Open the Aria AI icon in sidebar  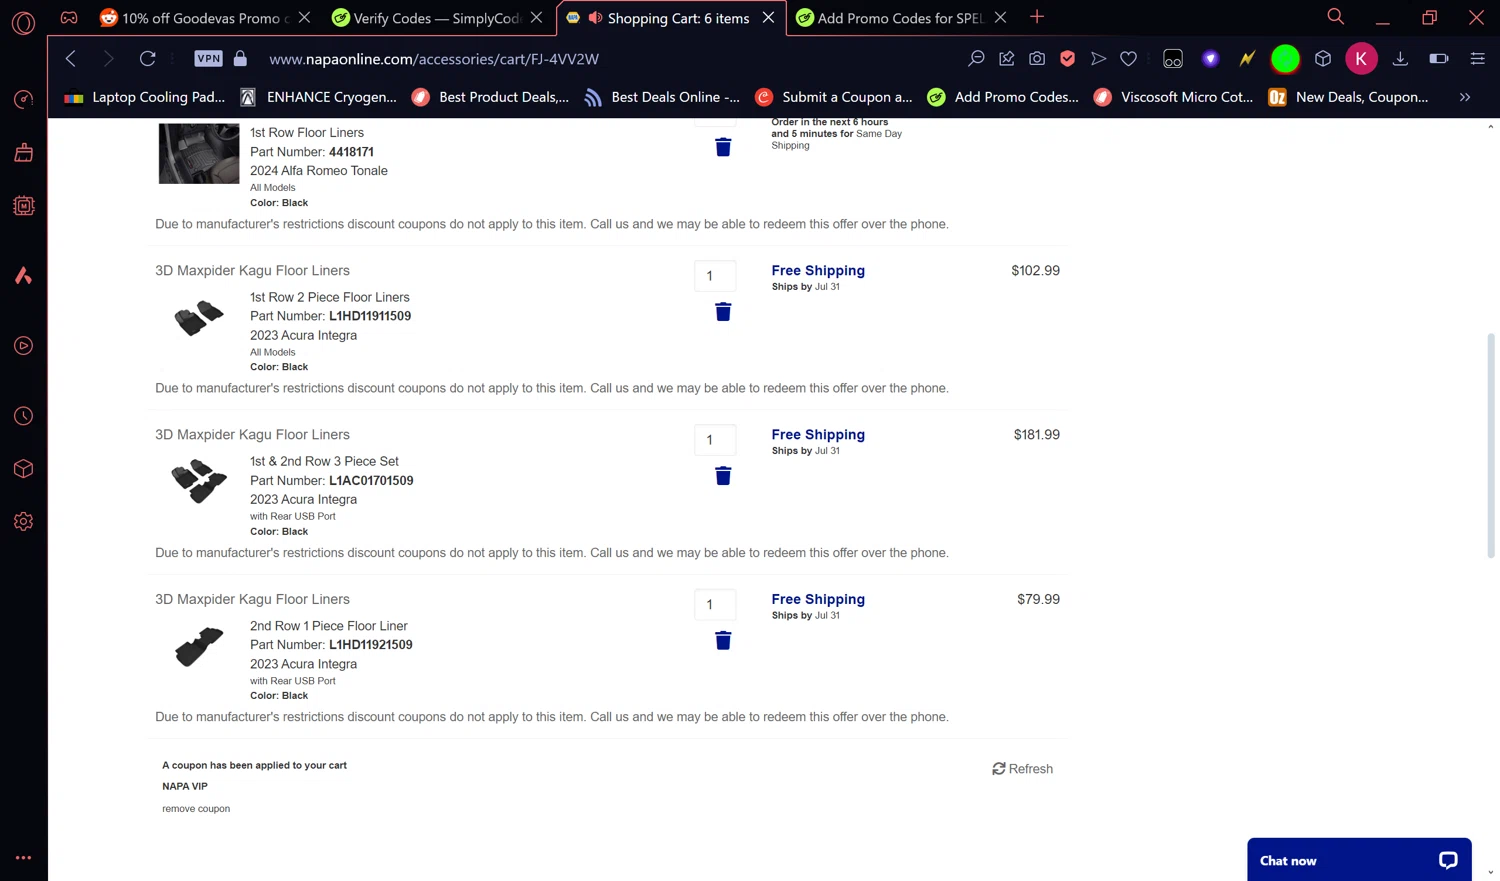23,275
